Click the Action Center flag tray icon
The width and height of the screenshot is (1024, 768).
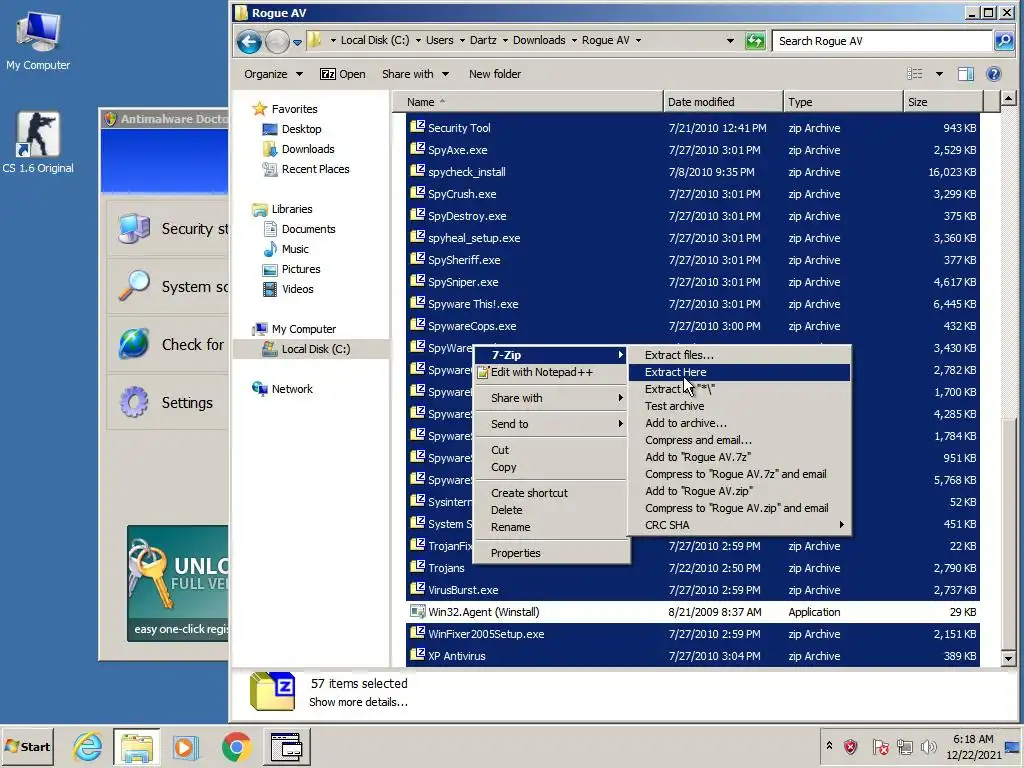pos(880,746)
